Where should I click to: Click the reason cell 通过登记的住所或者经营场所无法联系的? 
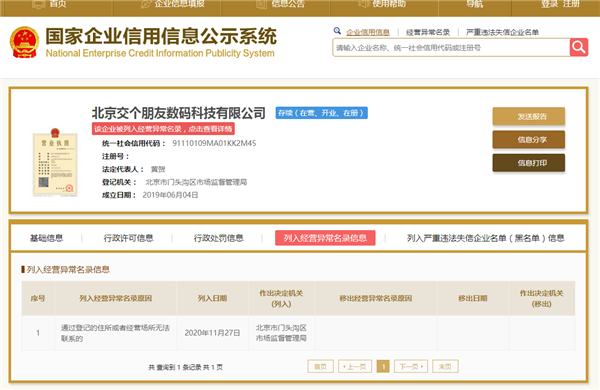115,333
